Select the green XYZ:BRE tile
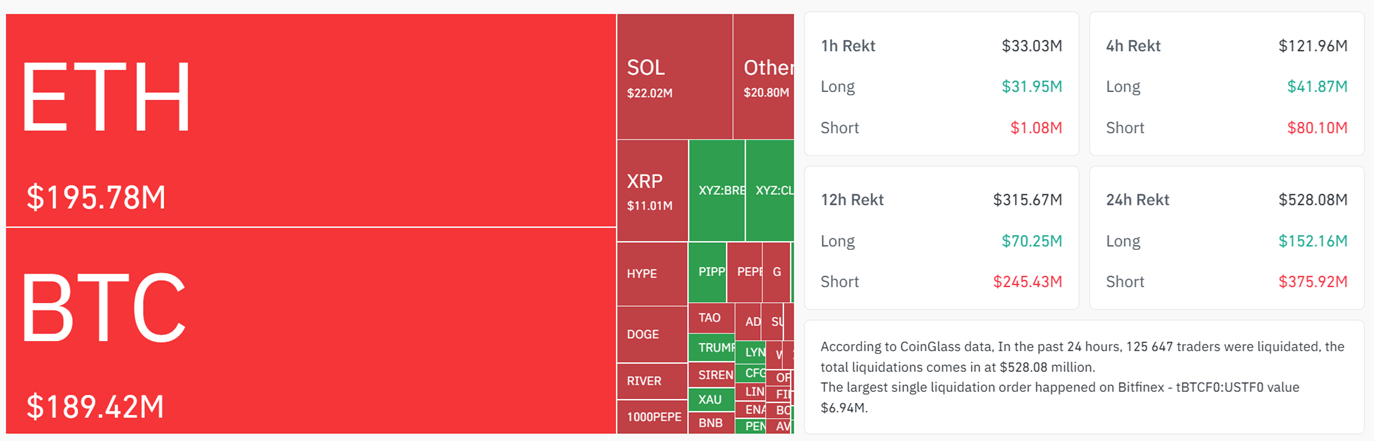The height and width of the screenshot is (441, 1374). click(x=717, y=190)
